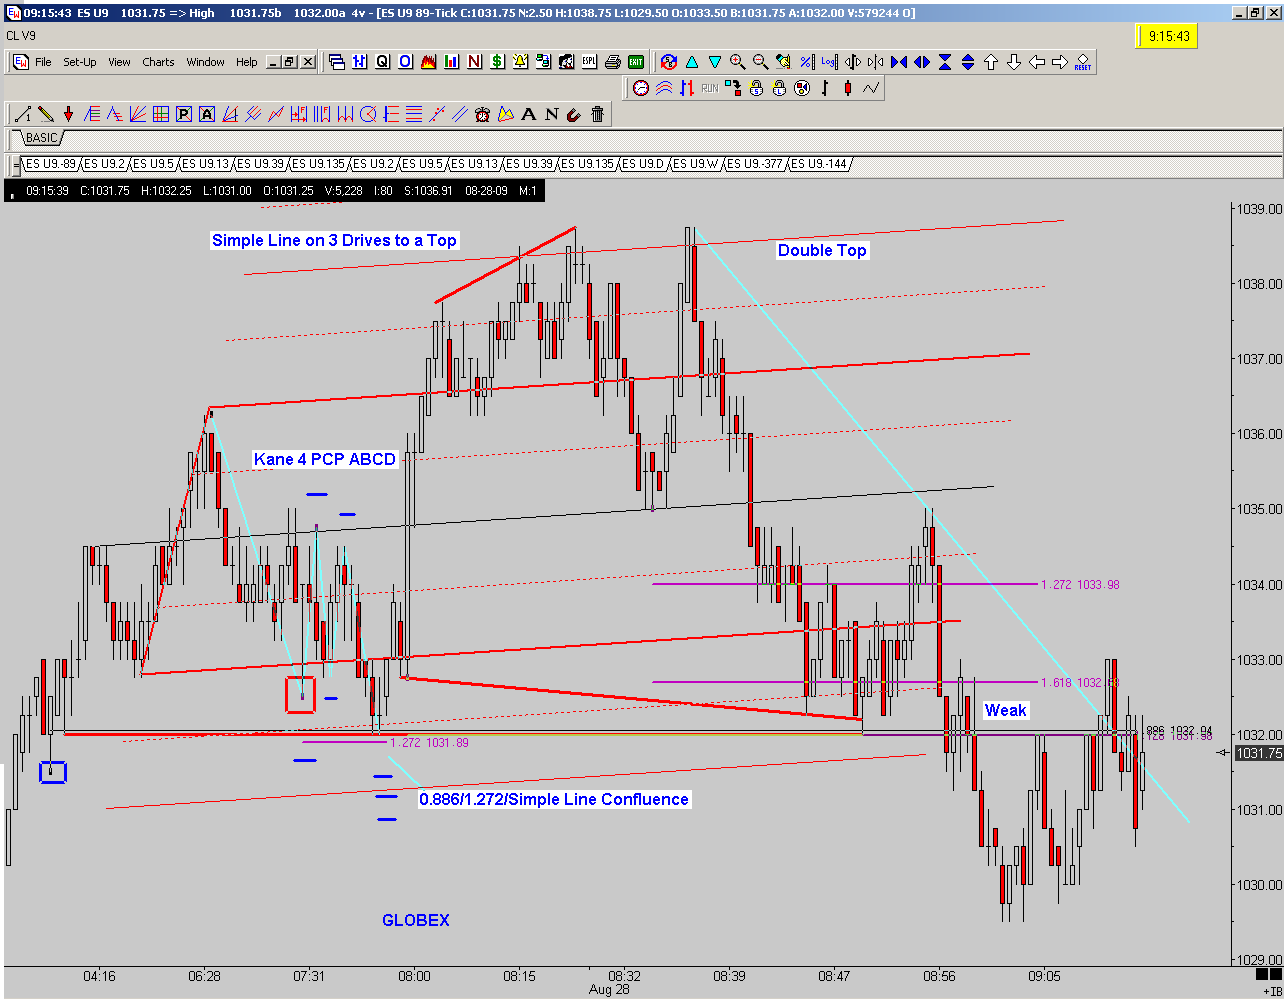Click the yellow 9:15:43 clock display
The image size is (1288, 1000).
(x=1167, y=36)
